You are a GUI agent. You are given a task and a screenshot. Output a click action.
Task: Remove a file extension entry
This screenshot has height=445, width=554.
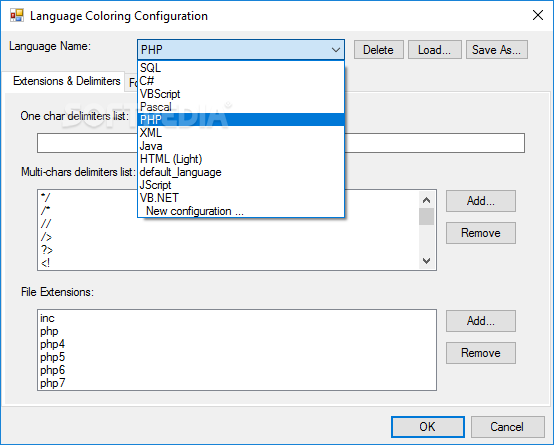pyautogui.click(x=481, y=353)
